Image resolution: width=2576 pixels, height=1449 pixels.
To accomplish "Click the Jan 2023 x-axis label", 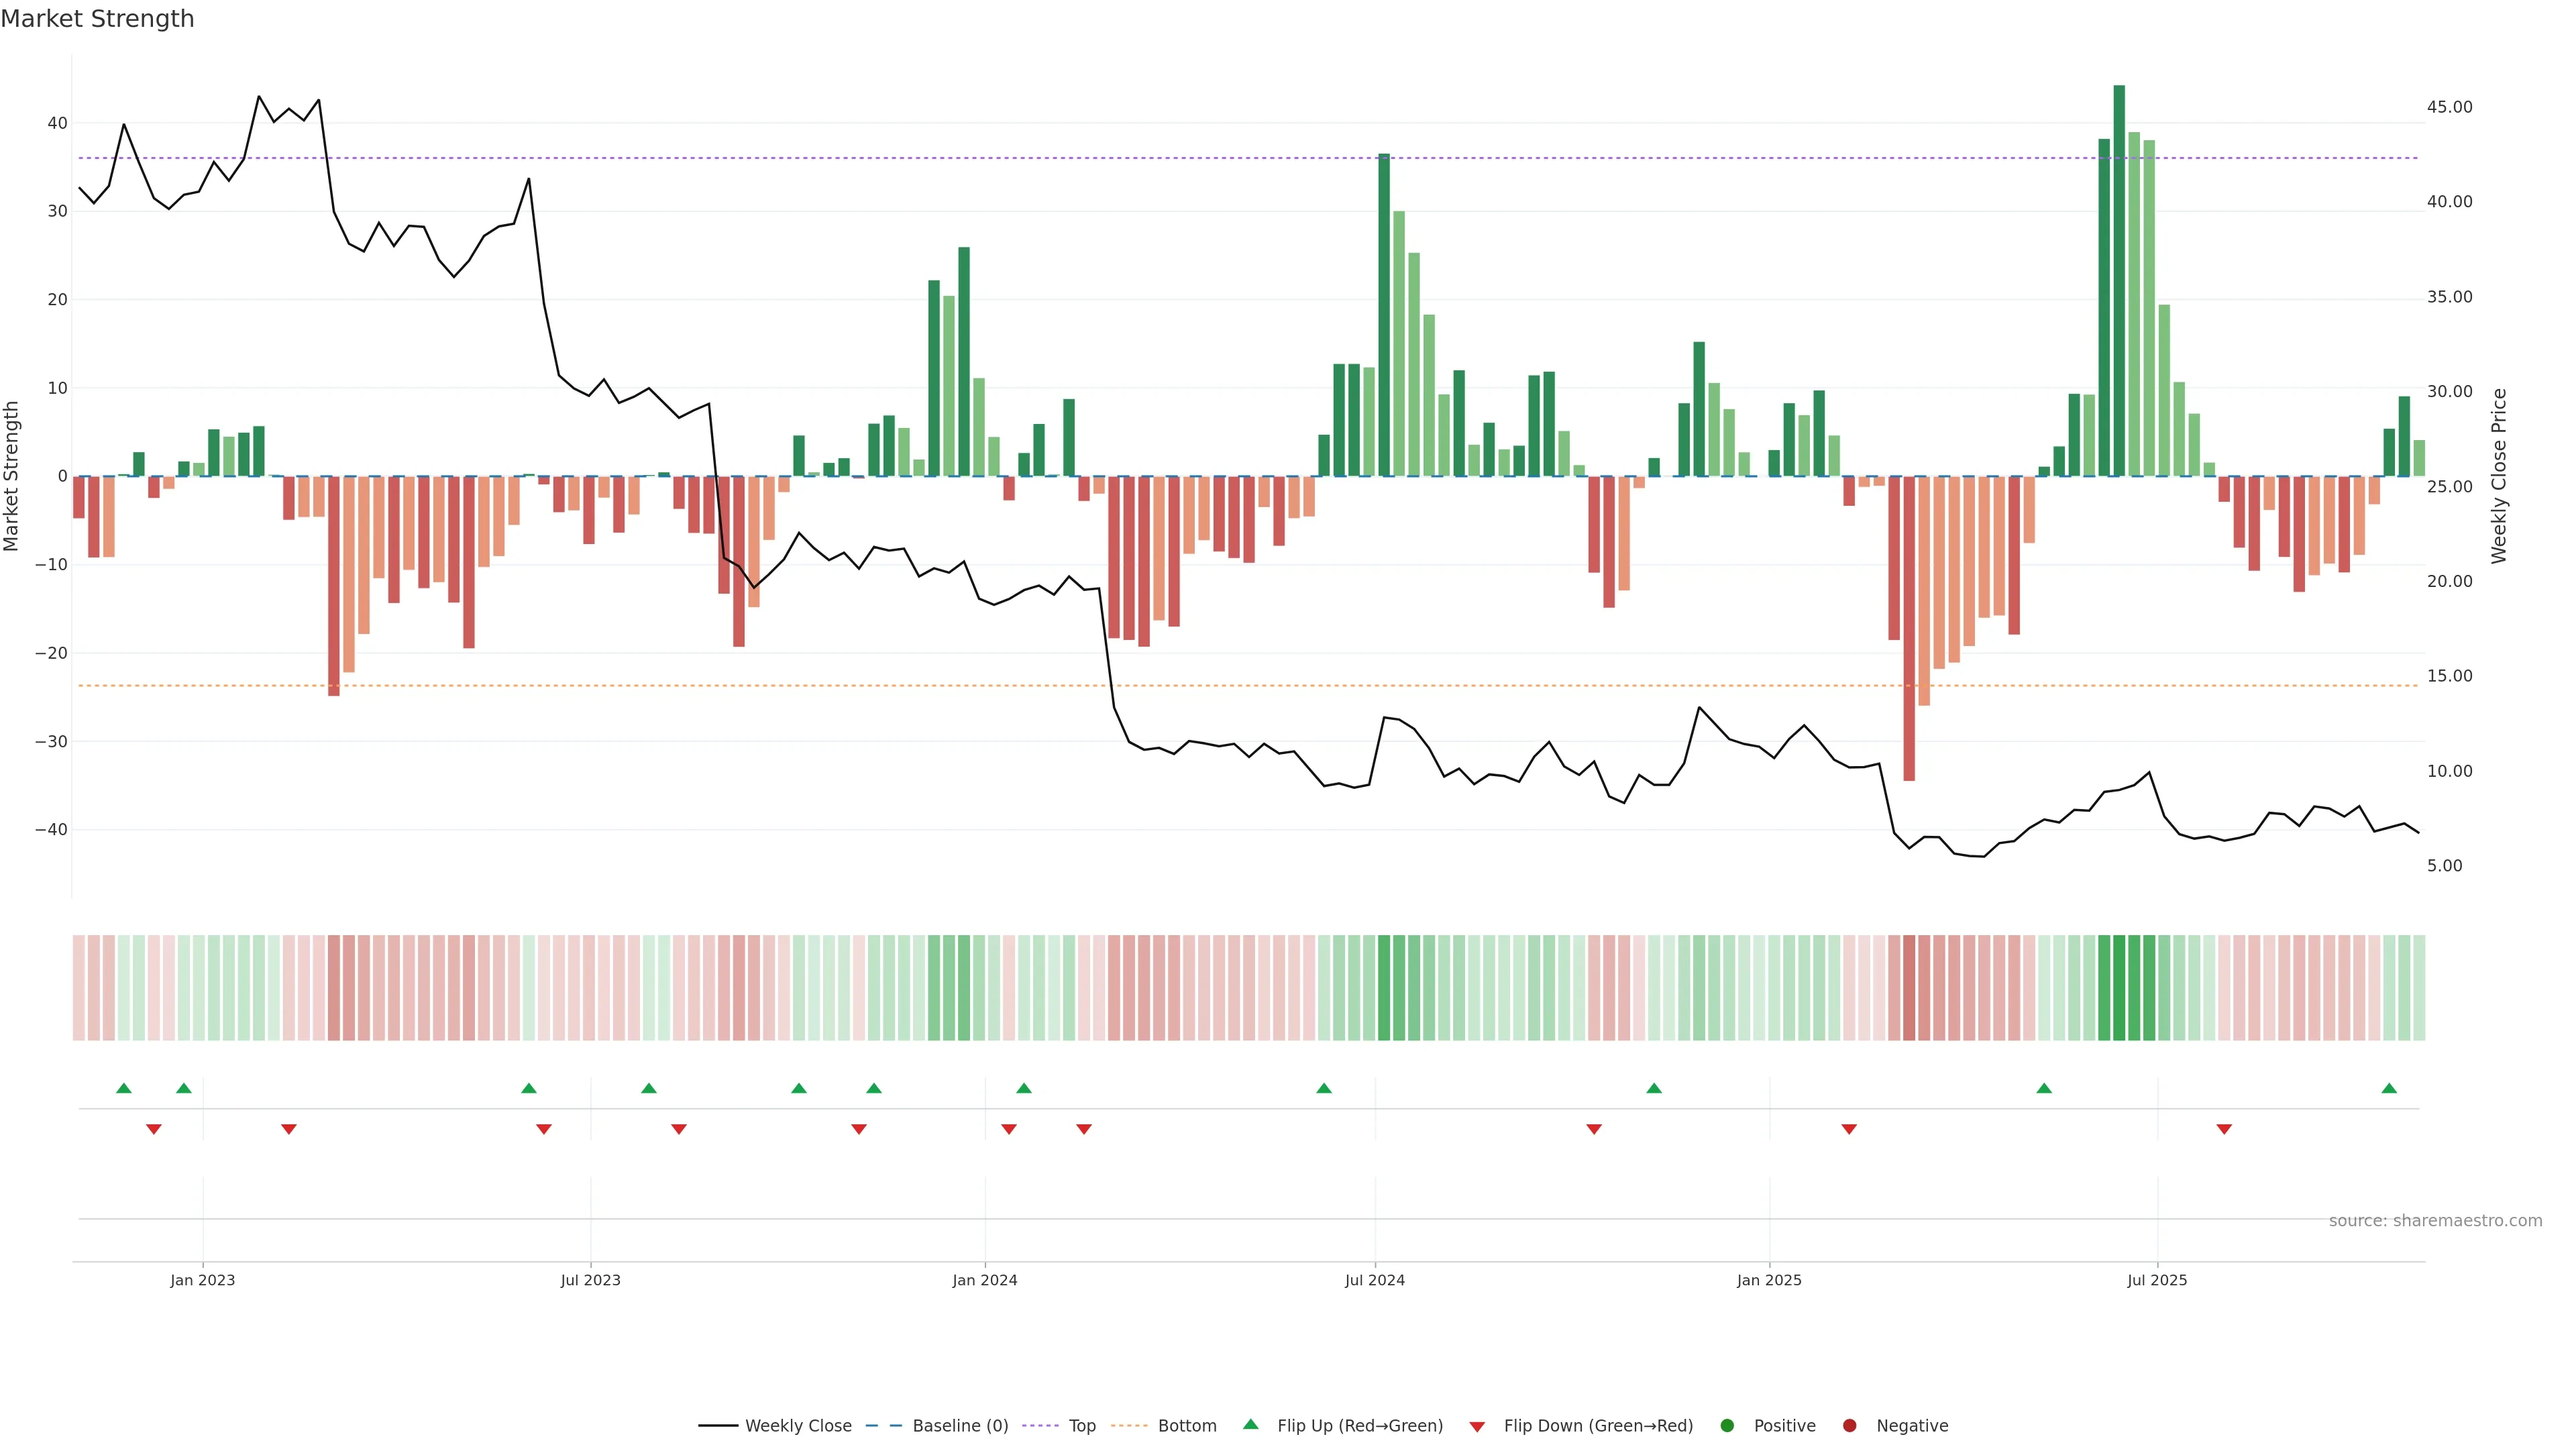I will pyautogui.click(x=202, y=1280).
